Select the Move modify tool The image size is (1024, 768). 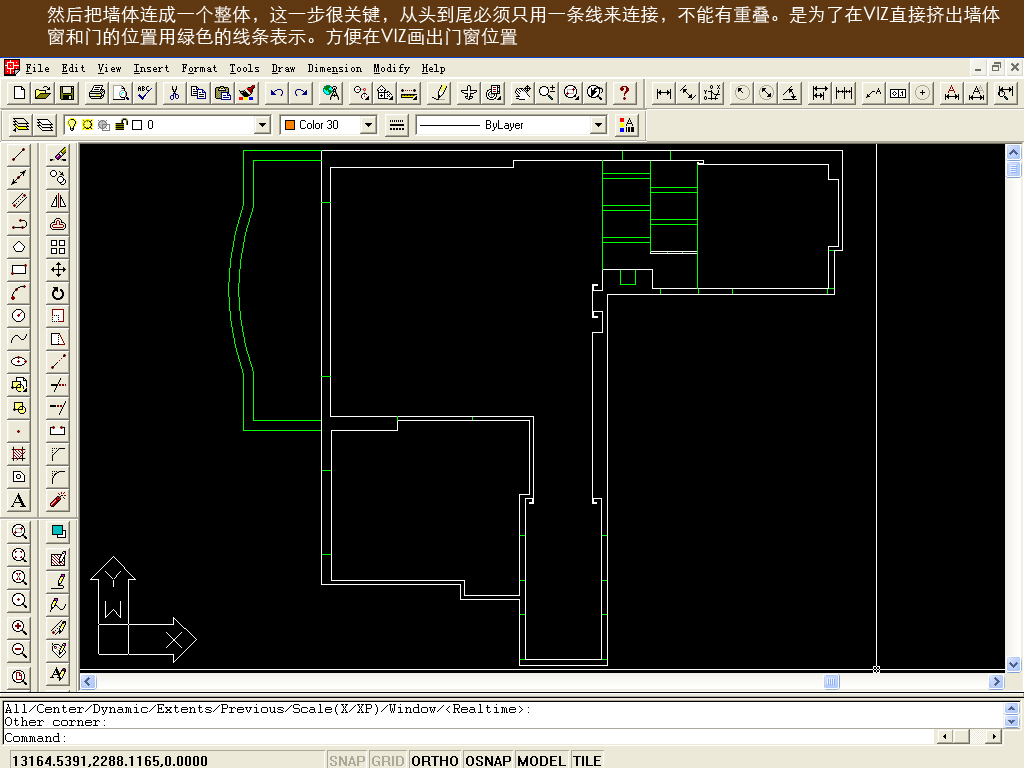point(58,270)
